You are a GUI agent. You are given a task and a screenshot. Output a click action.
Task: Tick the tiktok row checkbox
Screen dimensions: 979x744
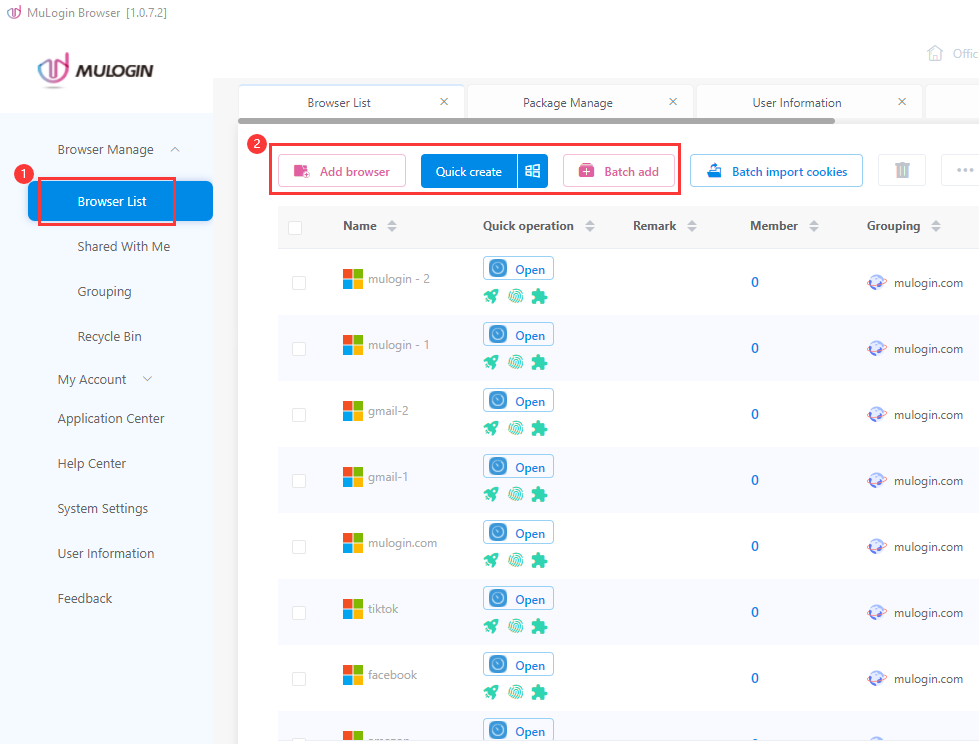[x=299, y=613]
